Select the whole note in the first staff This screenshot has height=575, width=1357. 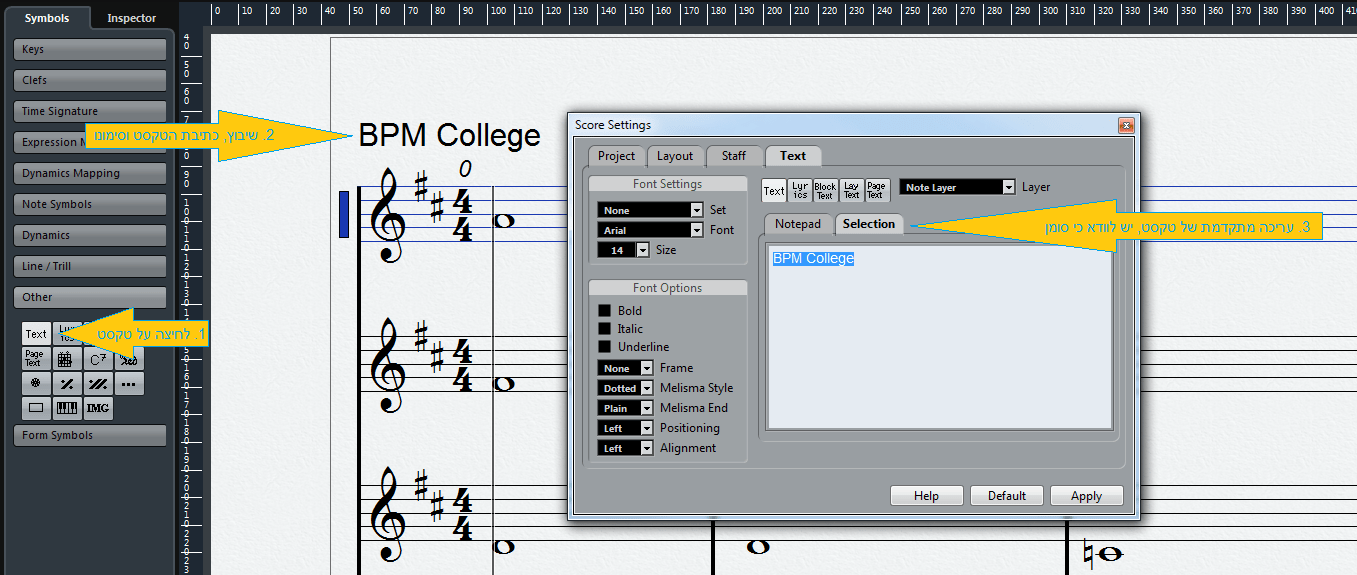click(504, 221)
